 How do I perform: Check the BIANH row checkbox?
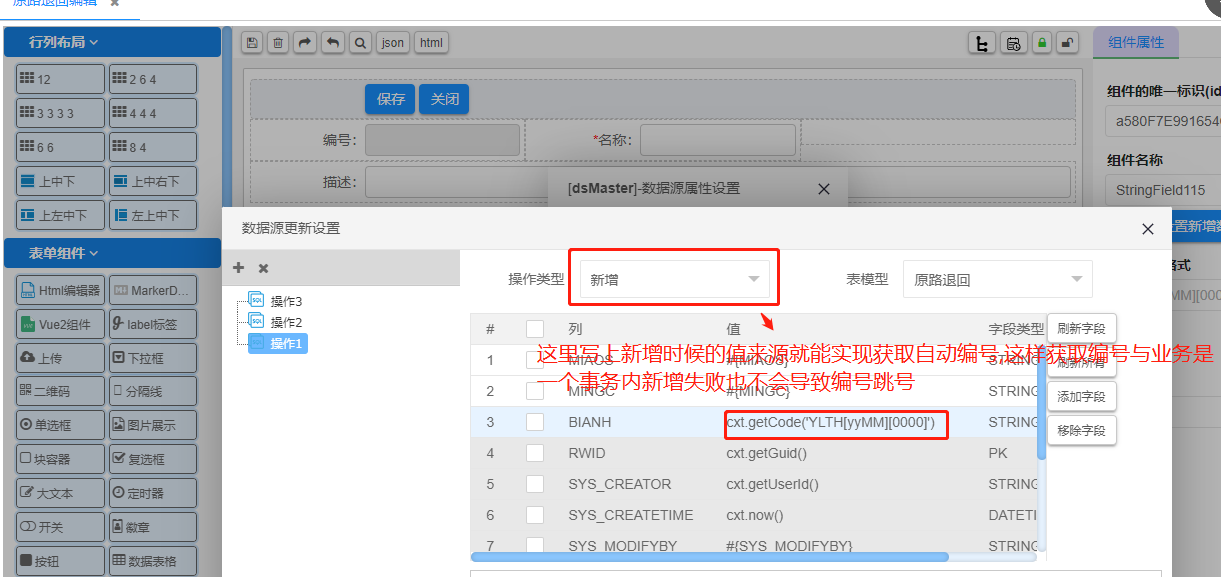(x=535, y=422)
